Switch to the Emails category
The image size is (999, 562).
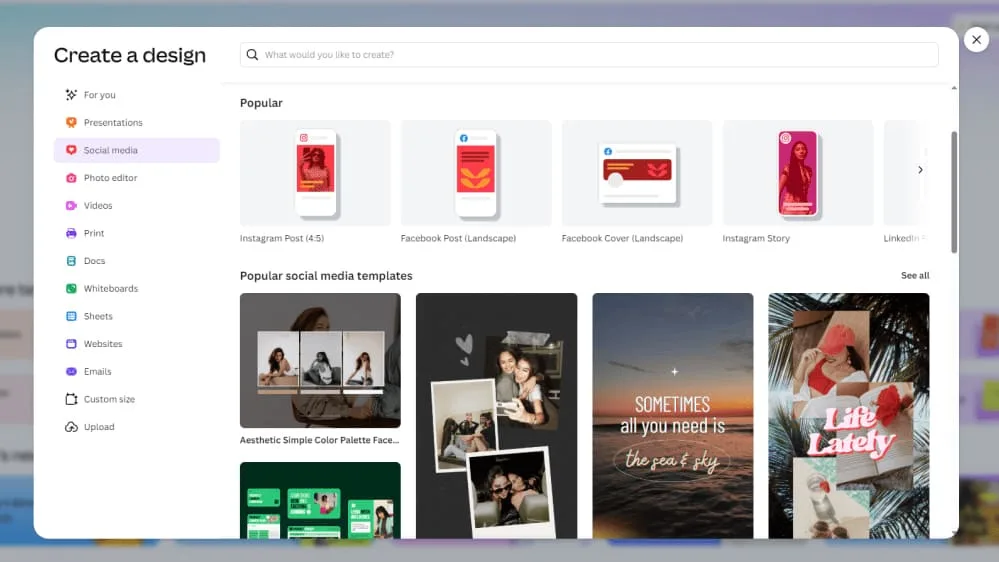[97, 372]
